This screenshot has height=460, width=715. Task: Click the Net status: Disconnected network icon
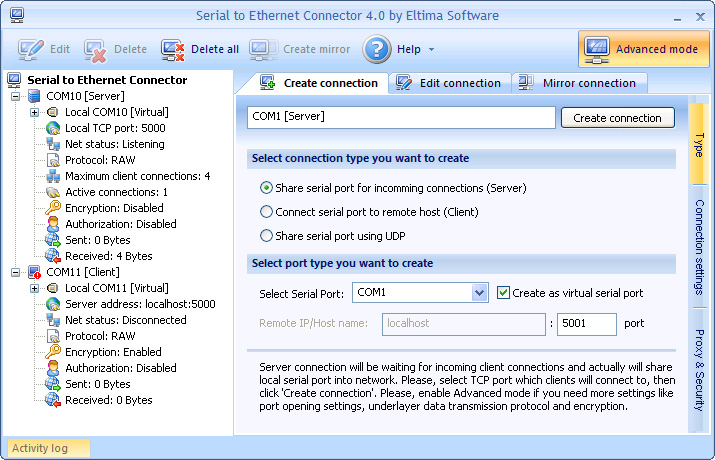tap(53, 320)
